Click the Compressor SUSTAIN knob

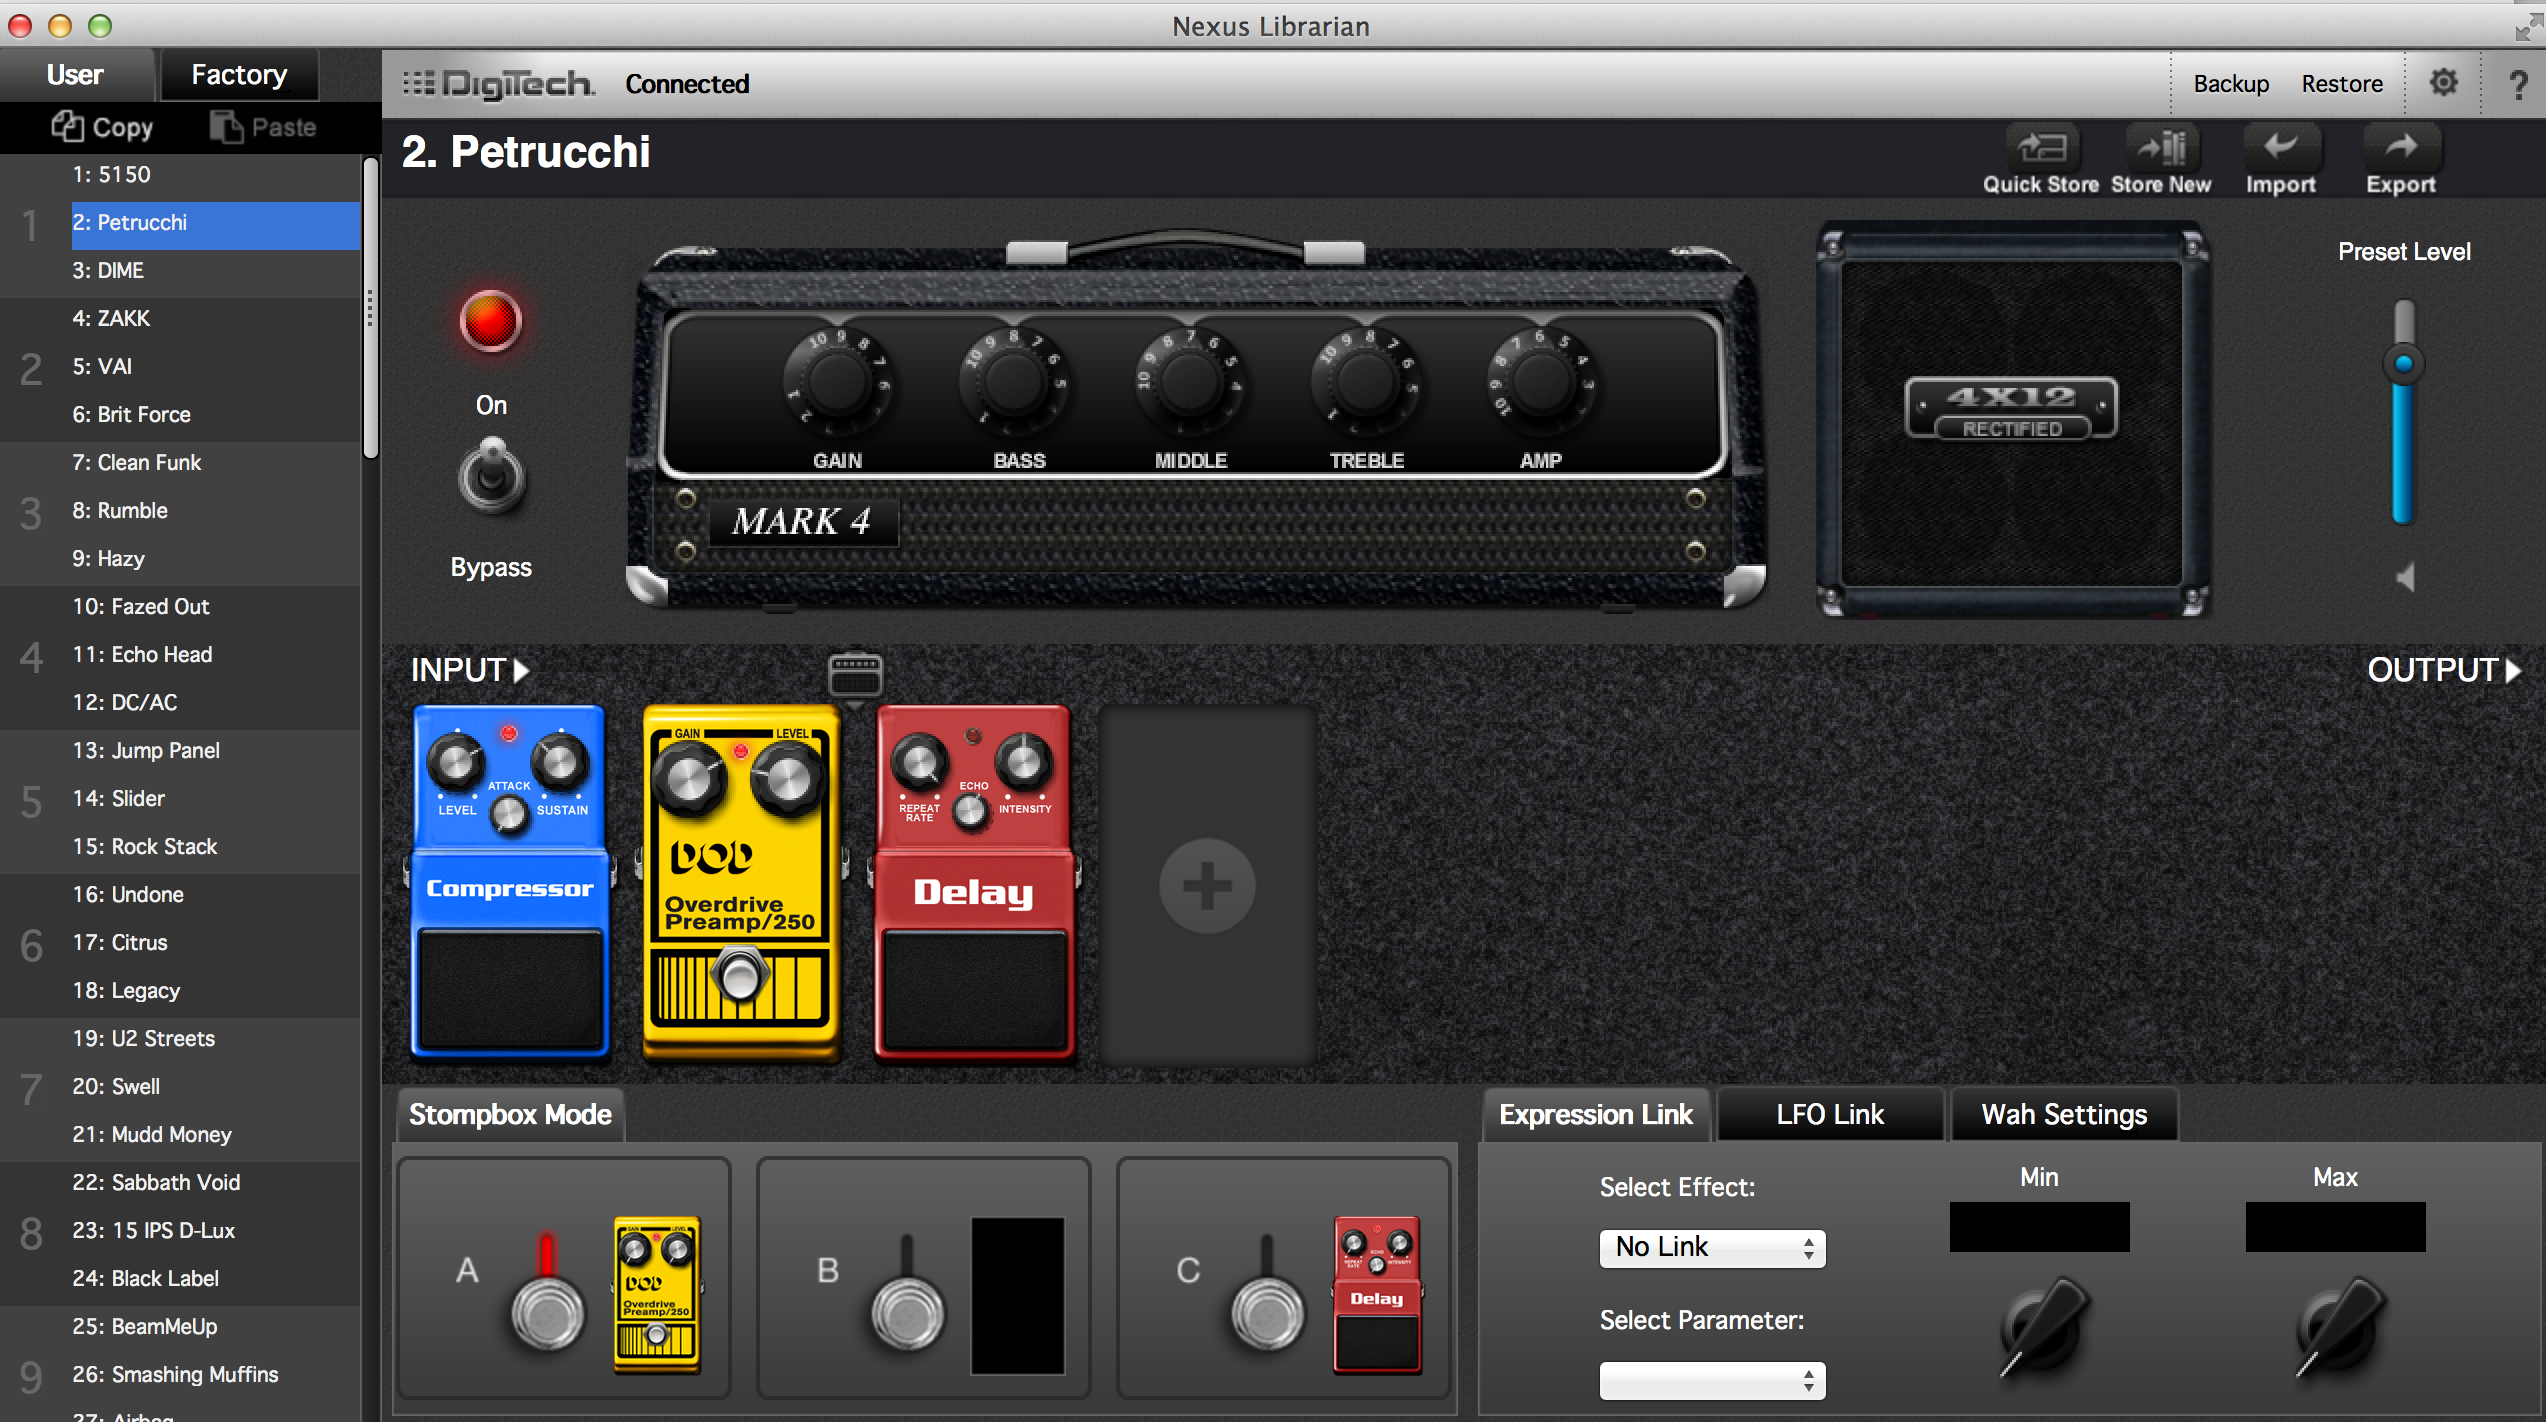559,763
